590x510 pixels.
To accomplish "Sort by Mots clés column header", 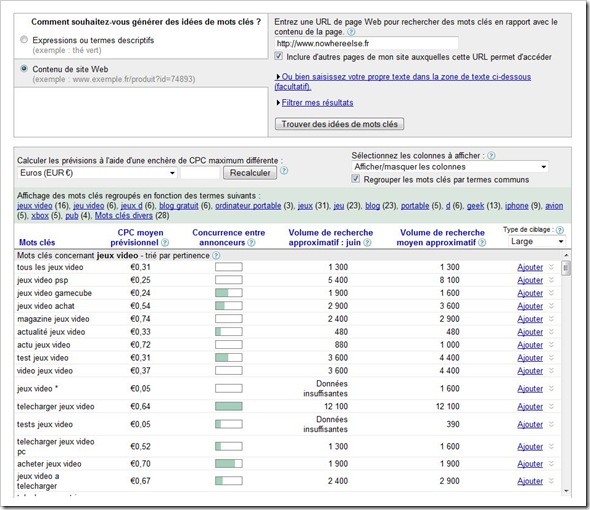I will point(37,242).
